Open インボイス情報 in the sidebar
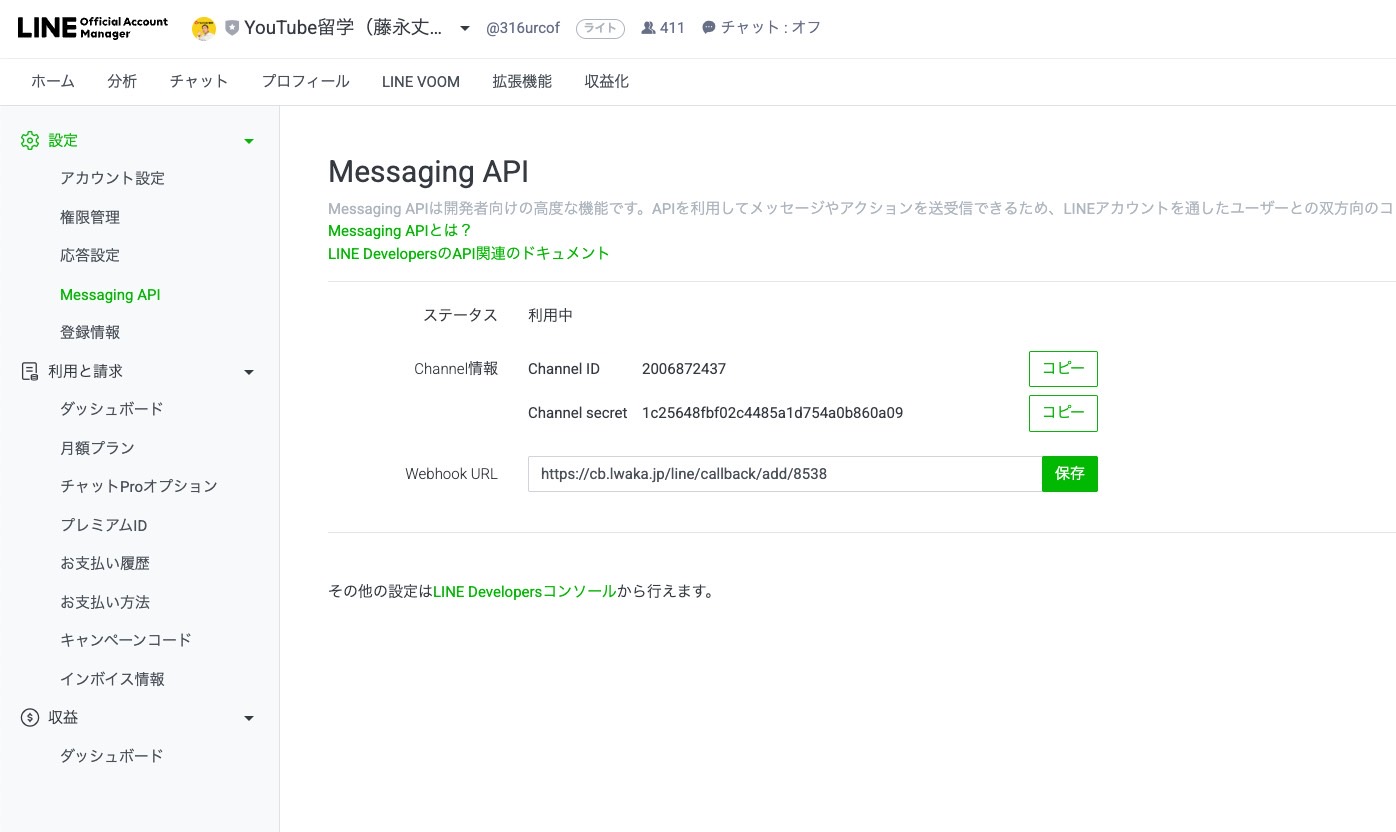The width and height of the screenshot is (1396, 832). click(112, 679)
